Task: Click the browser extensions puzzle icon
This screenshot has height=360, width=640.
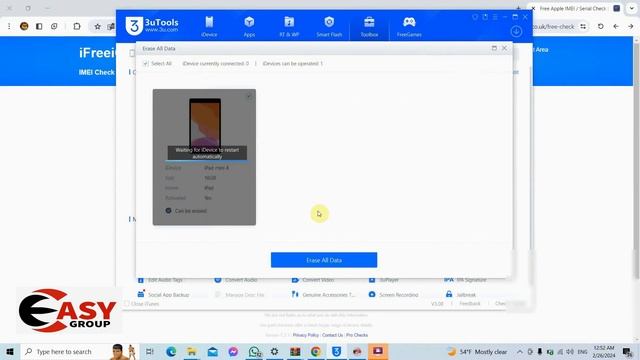Action: click(x=77, y=27)
